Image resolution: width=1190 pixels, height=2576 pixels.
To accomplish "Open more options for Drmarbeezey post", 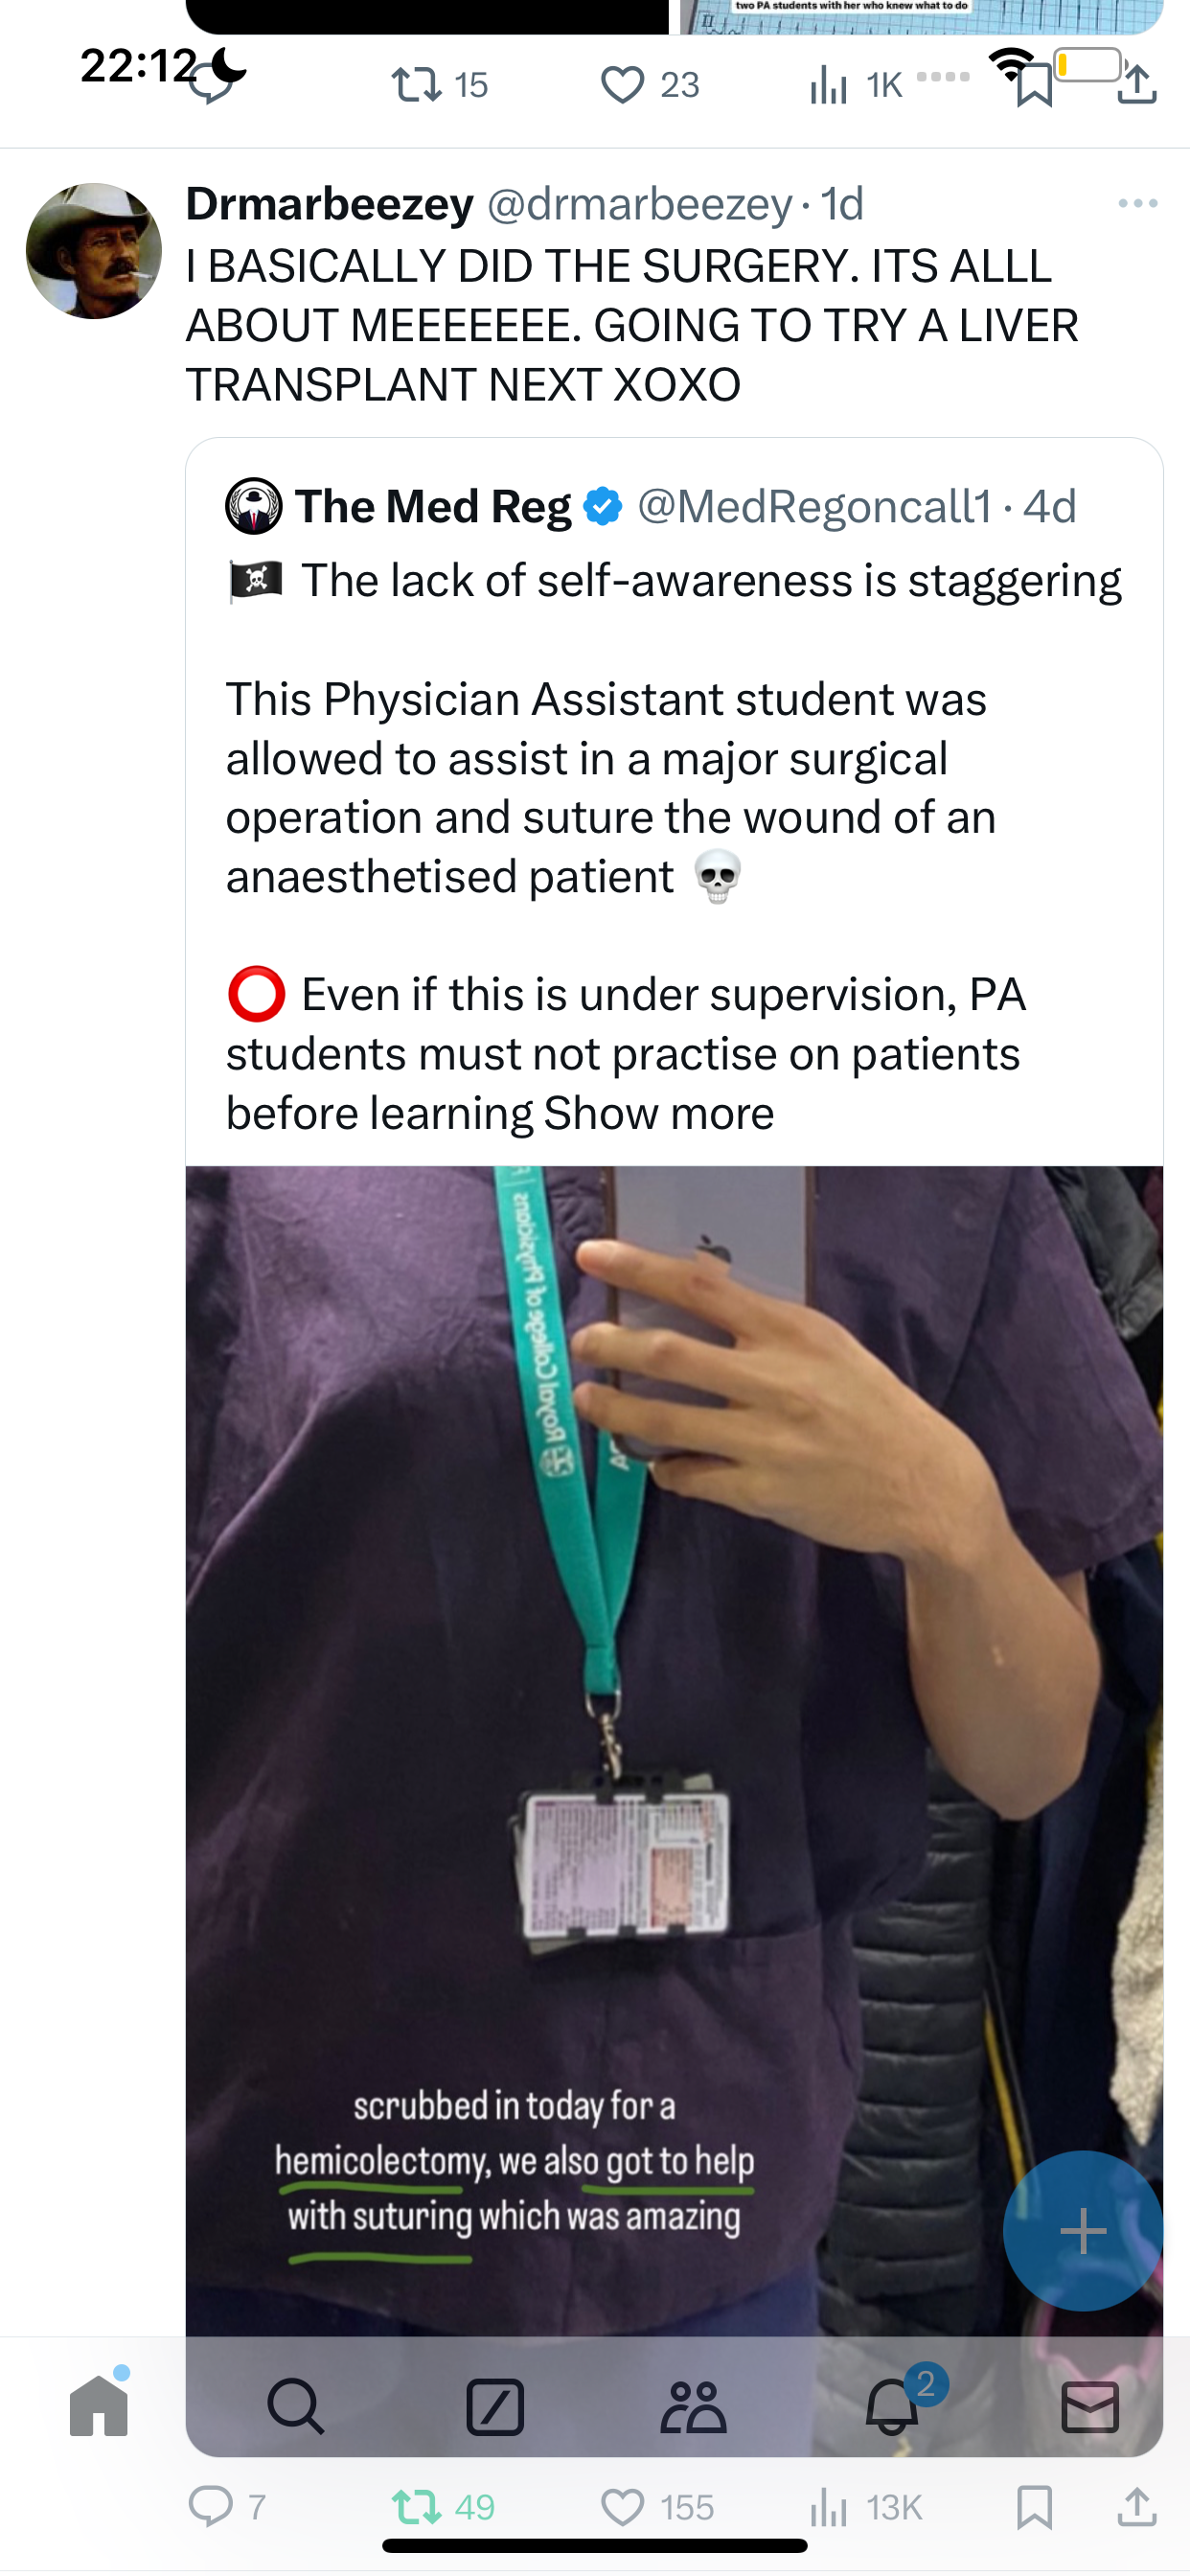I will point(1138,203).
